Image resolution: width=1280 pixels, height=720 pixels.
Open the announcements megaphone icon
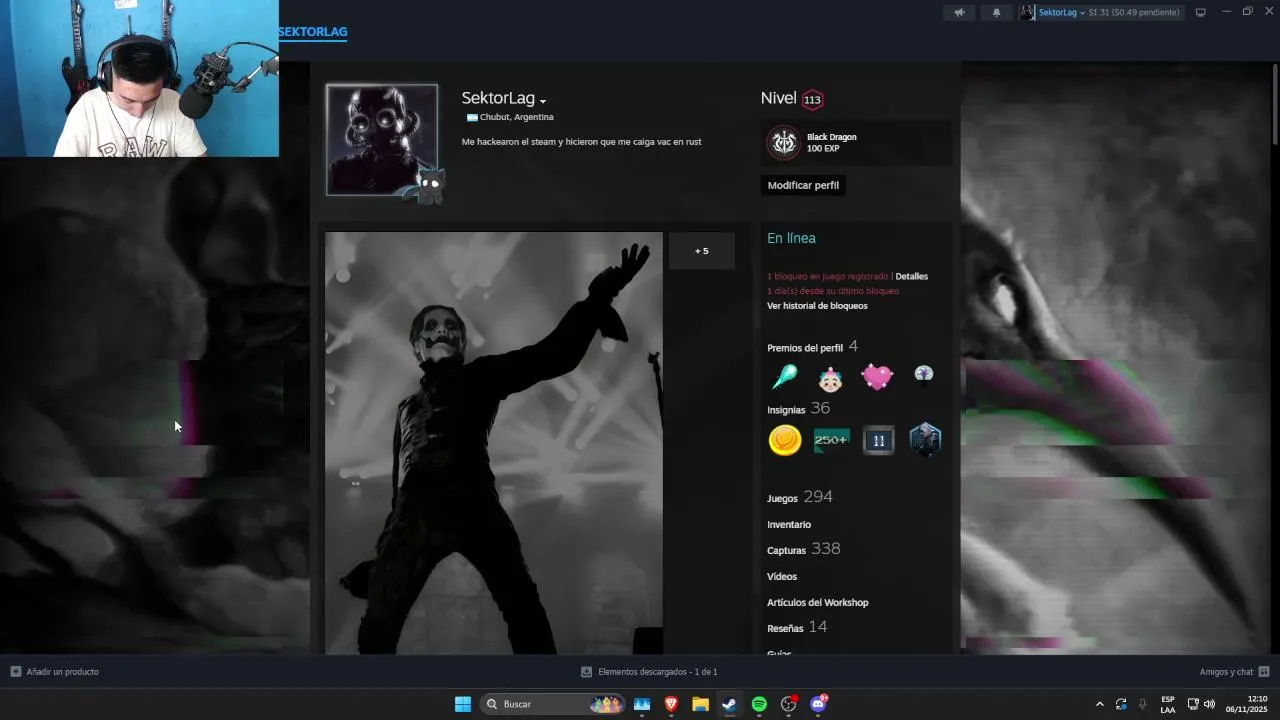point(960,13)
